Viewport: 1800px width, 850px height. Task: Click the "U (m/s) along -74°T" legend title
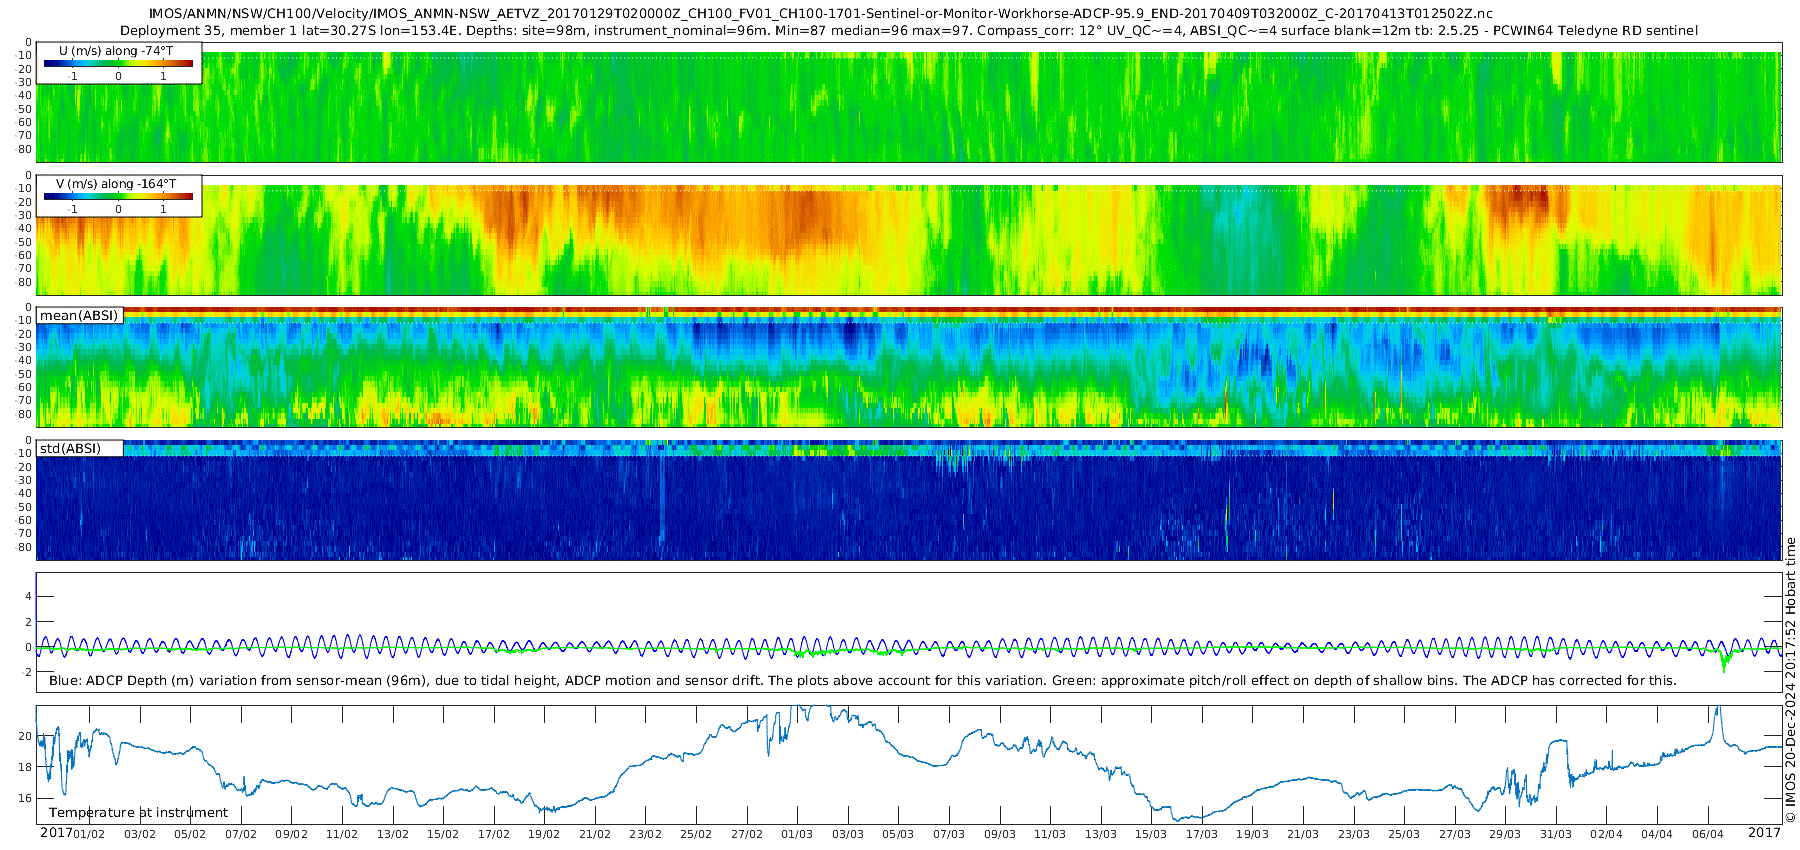click(116, 51)
